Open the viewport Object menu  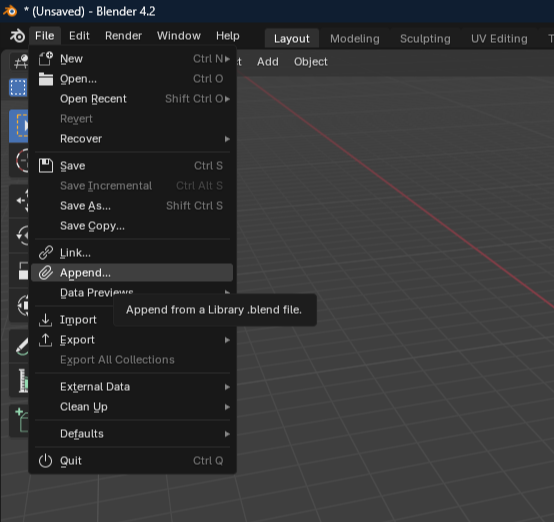pos(311,62)
